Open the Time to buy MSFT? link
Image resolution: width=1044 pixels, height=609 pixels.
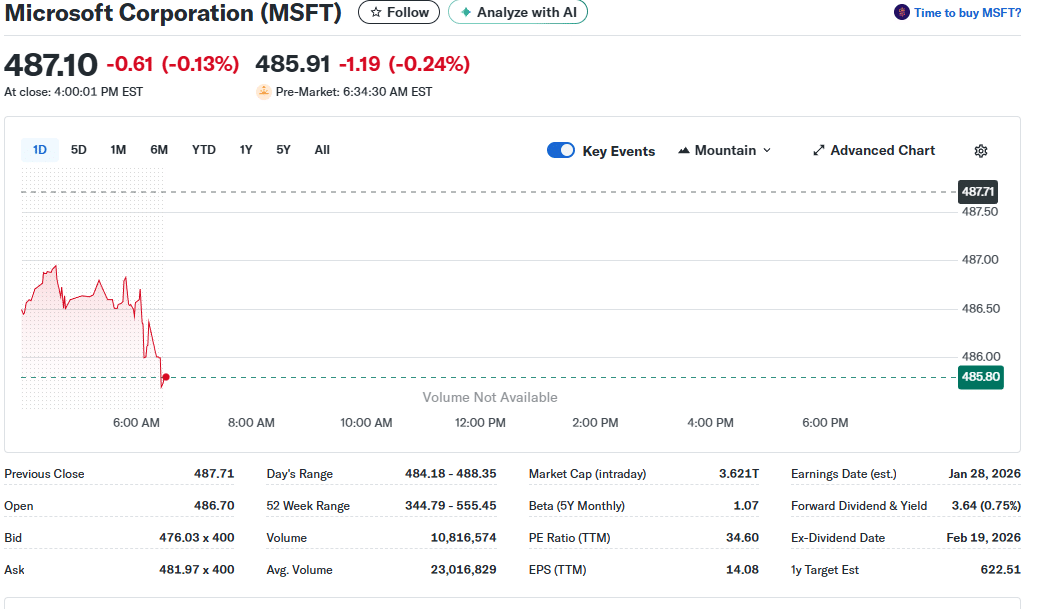point(965,13)
